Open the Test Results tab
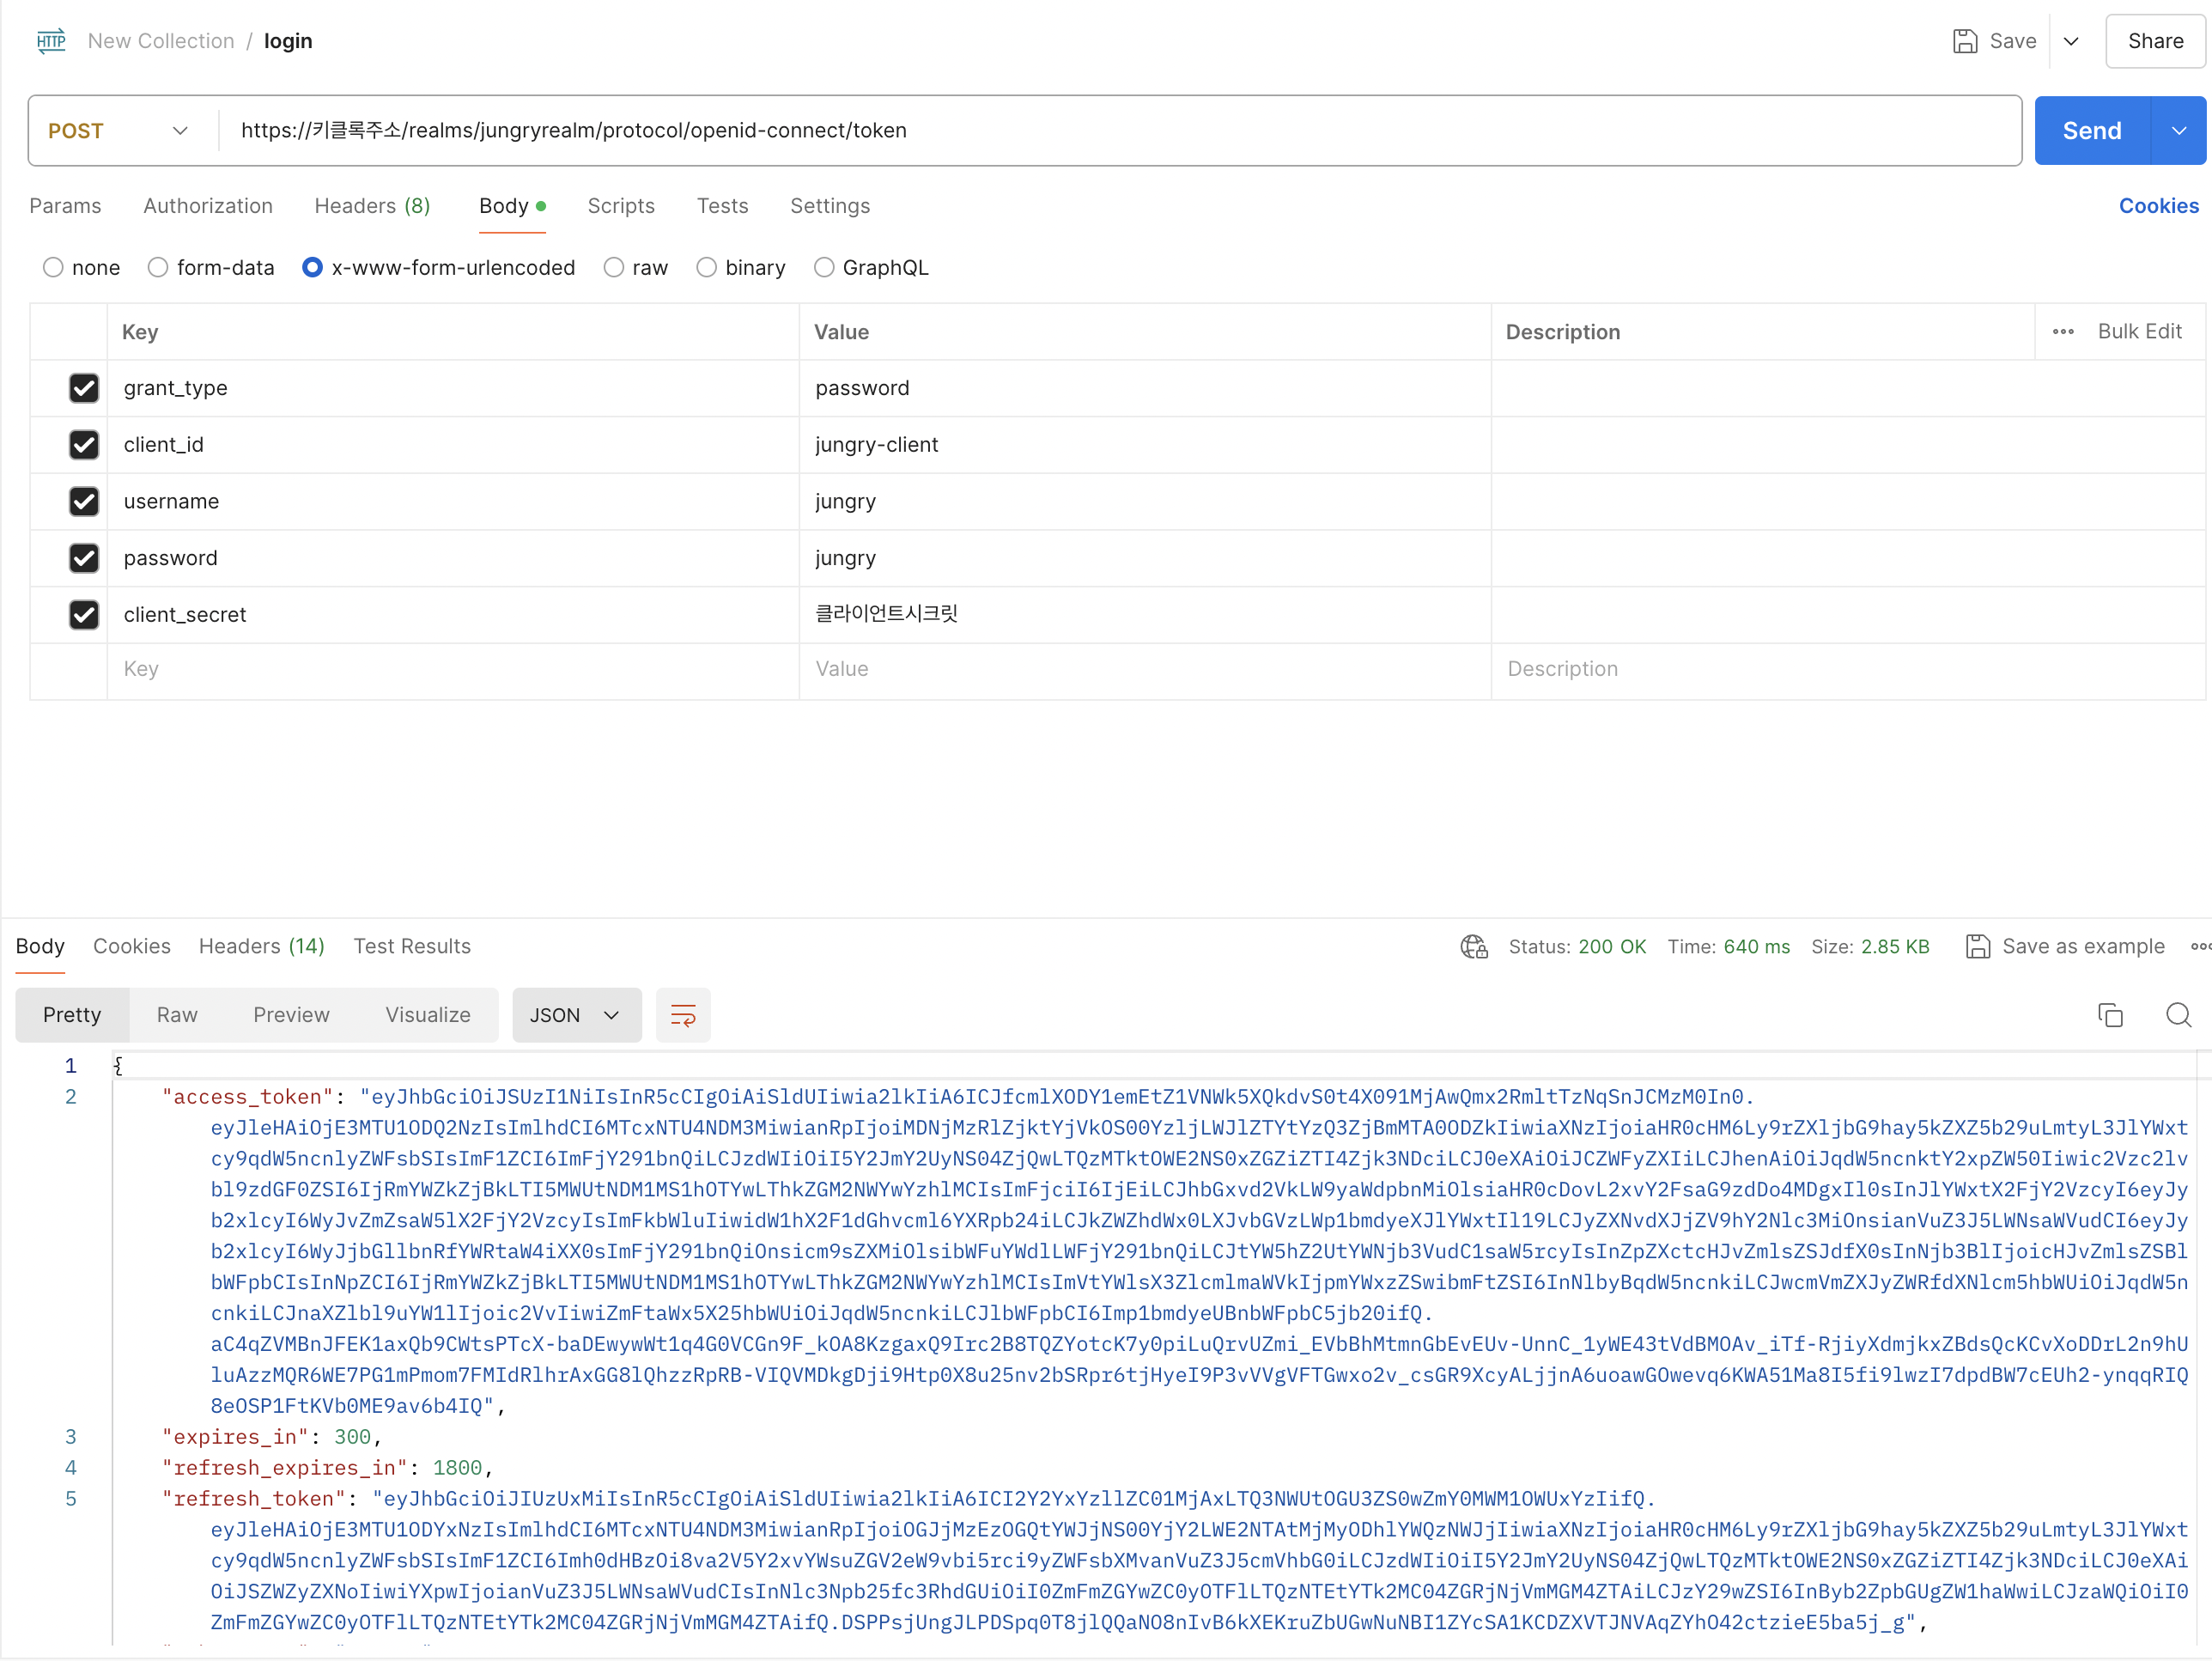The height and width of the screenshot is (1661, 2212). 412,947
